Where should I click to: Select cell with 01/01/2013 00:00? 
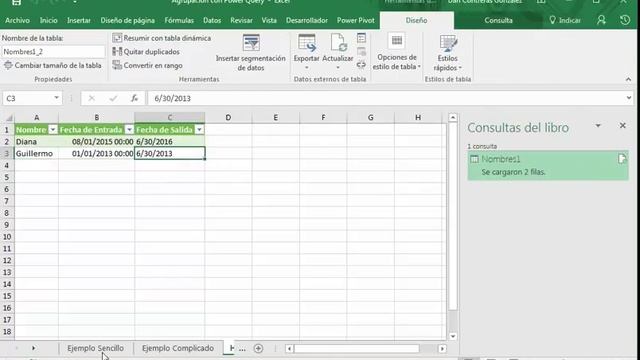[96, 153]
